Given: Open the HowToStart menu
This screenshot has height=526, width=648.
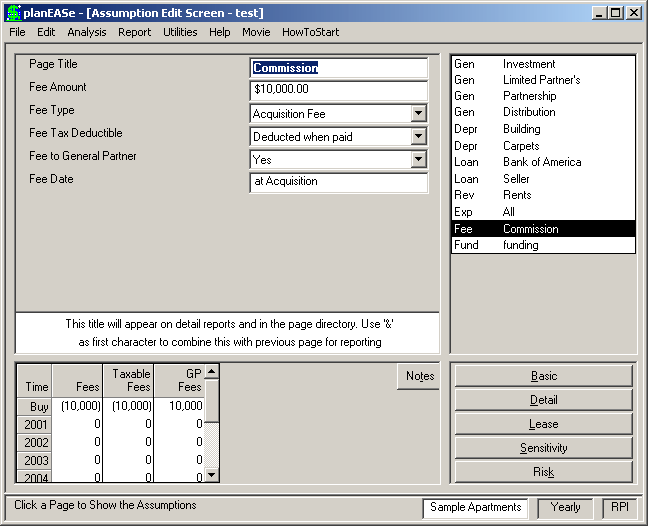Looking at the screenshot, I should point(310,32).
